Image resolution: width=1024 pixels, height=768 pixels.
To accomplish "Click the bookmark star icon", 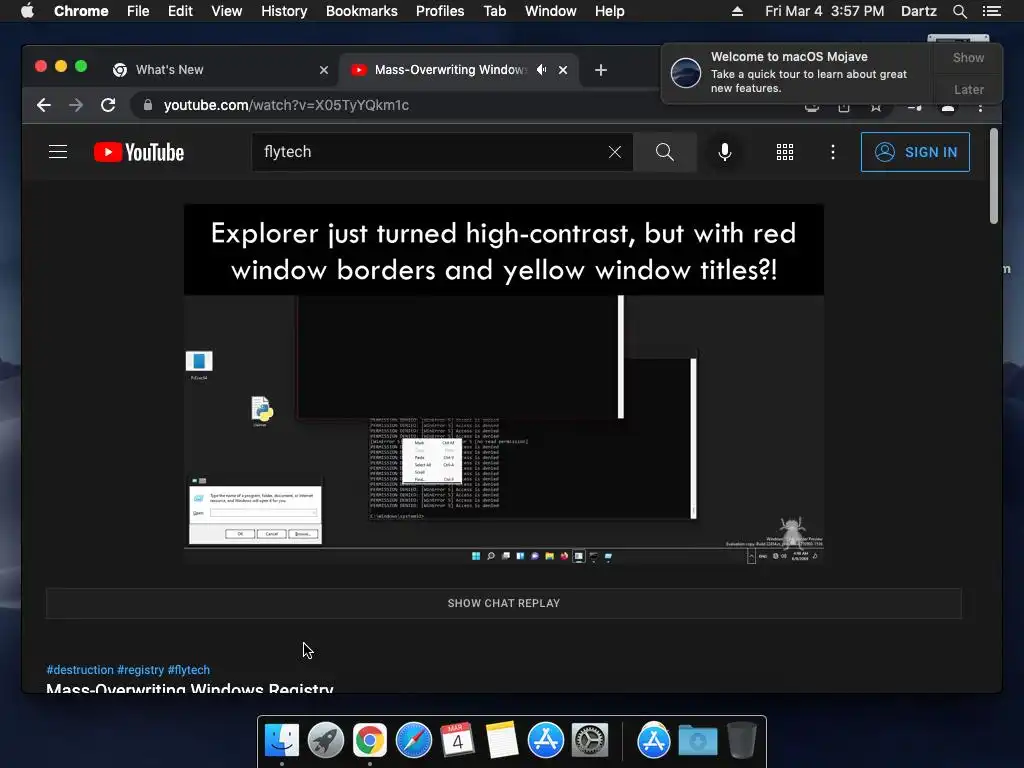I will pos(876,108).
